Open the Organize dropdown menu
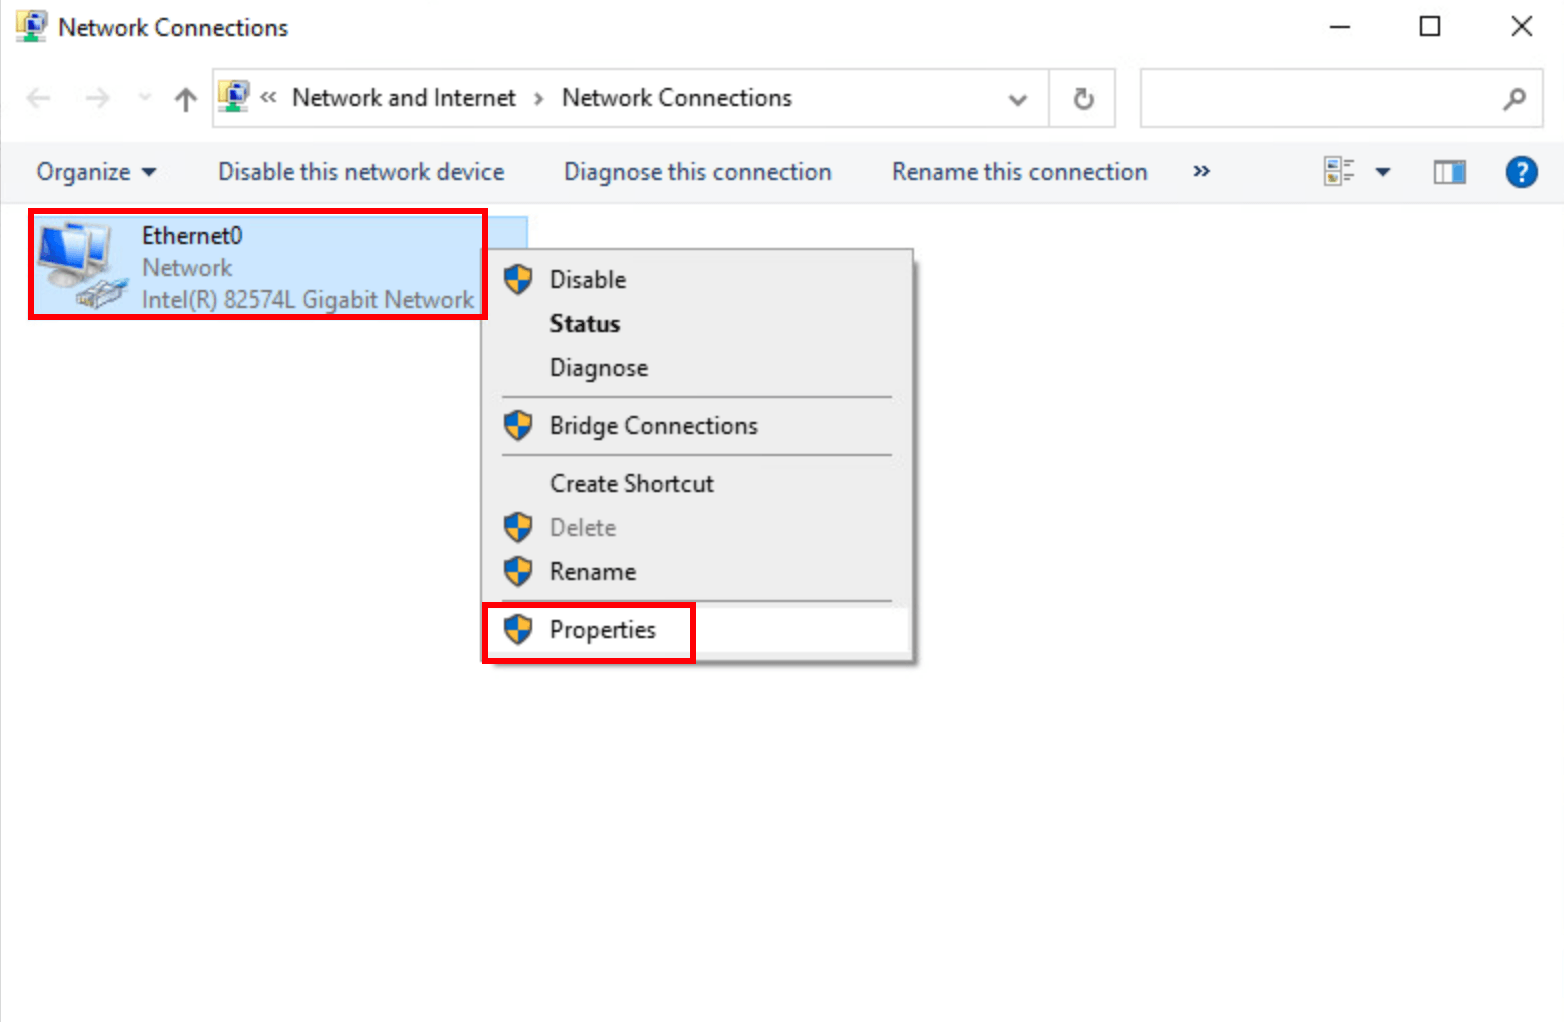 click(96, 172)
